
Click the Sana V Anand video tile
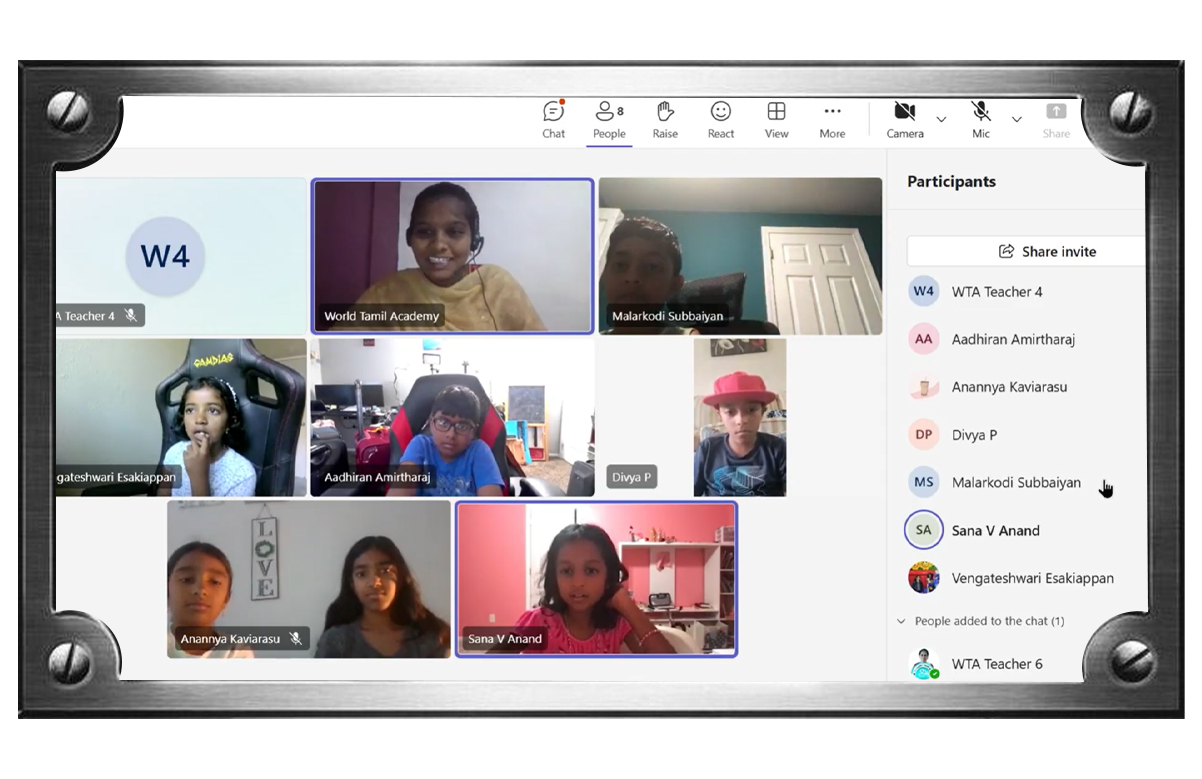(596, 579)
